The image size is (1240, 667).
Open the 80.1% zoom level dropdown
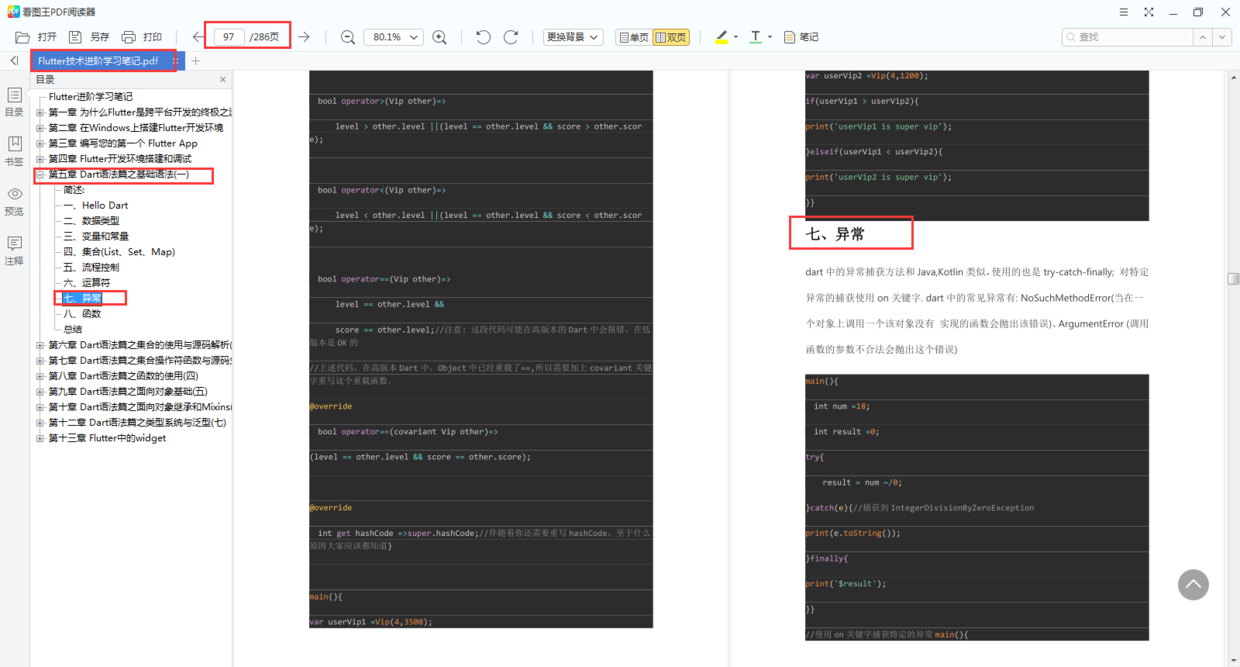[393, 37]
